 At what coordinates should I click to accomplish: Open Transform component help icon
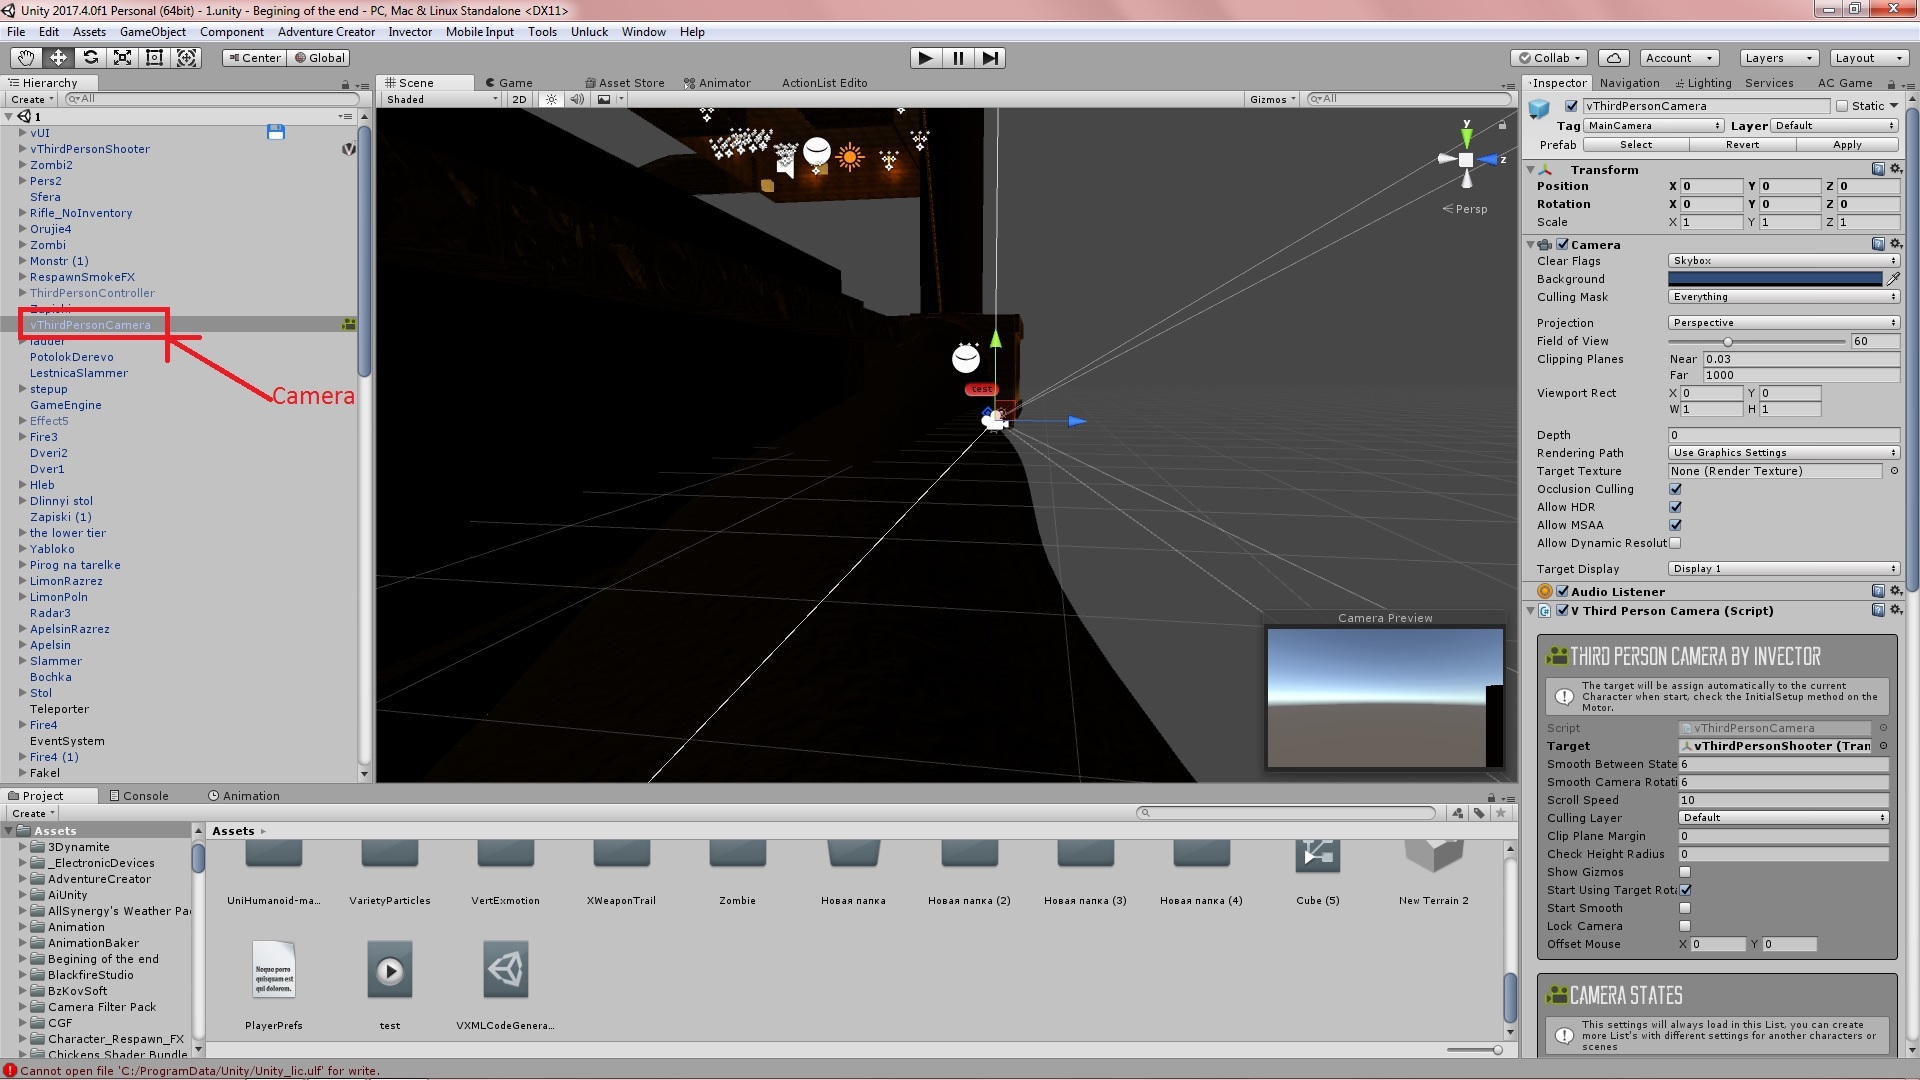coord(1878,169)
